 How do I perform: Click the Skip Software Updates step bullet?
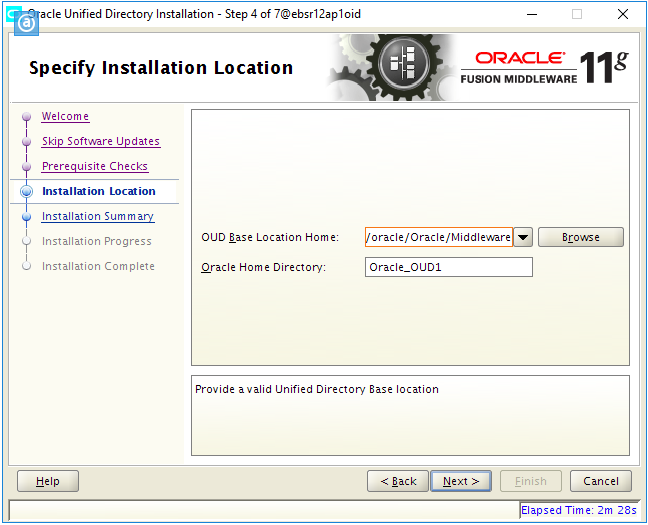pos(26,141)
